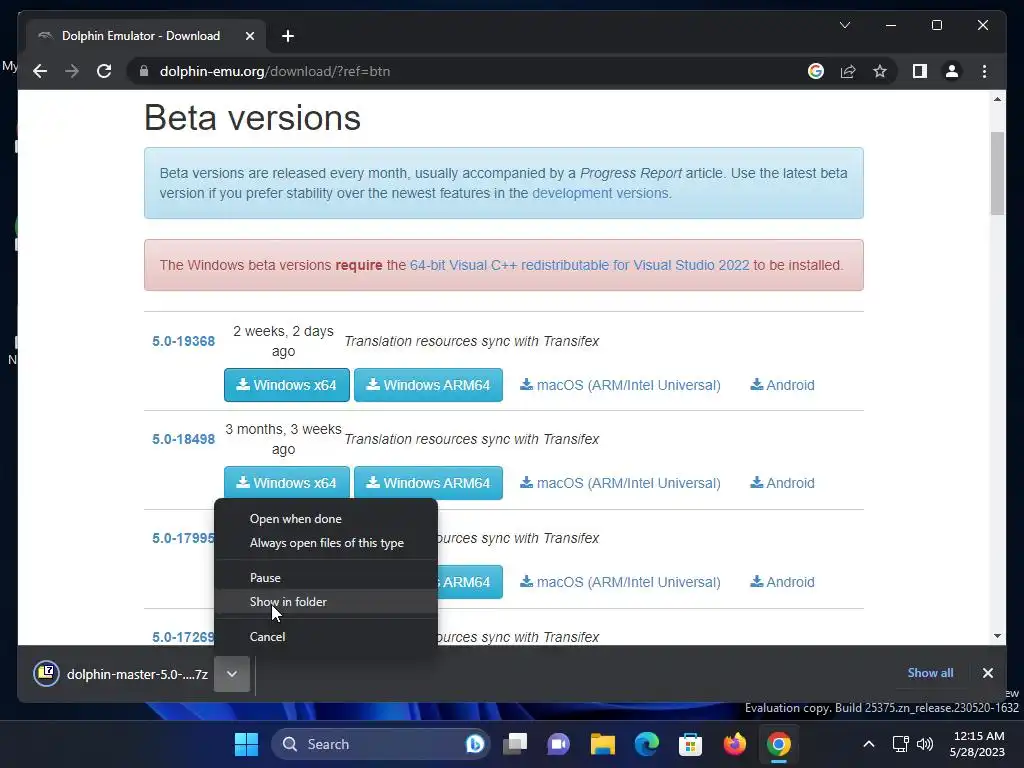Close the Dolphin Emulator tab

[249, 36]
